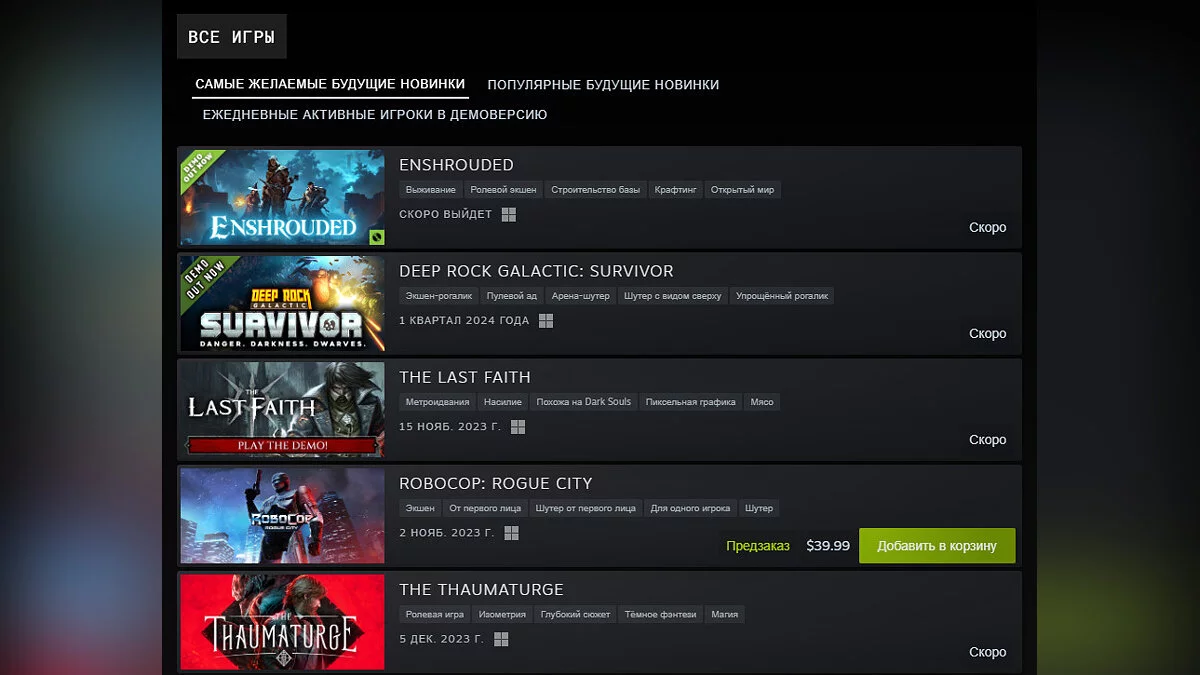
Task: Click Скоро label in The Thaumaturge row
Action: coord(988,652)
